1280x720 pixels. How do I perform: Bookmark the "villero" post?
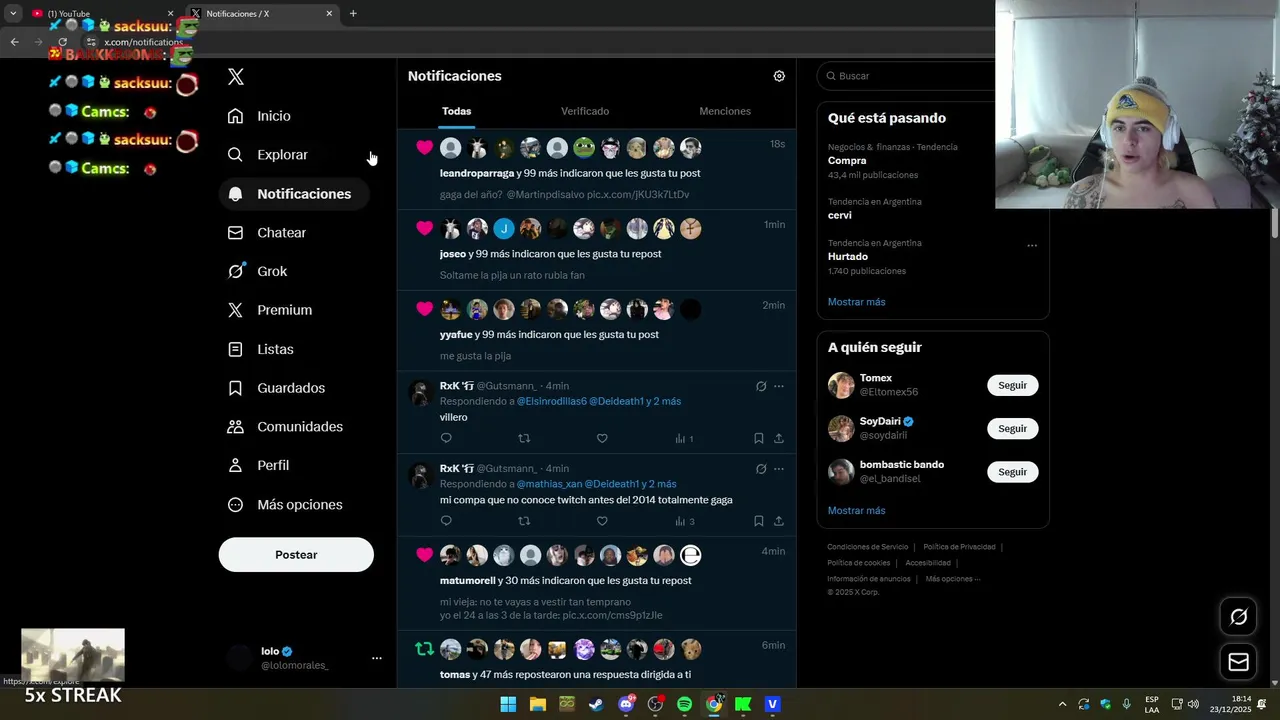tap(759, 438)
